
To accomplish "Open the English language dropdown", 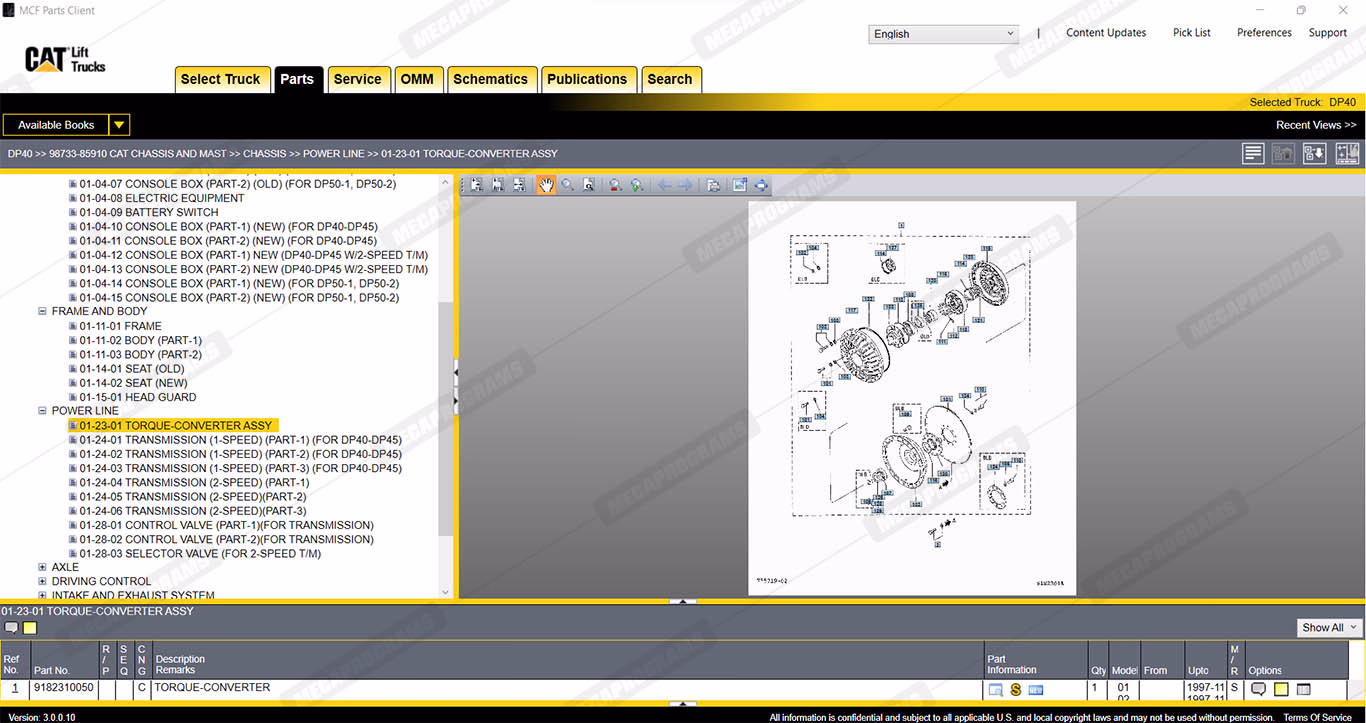I will coord(943,34).
